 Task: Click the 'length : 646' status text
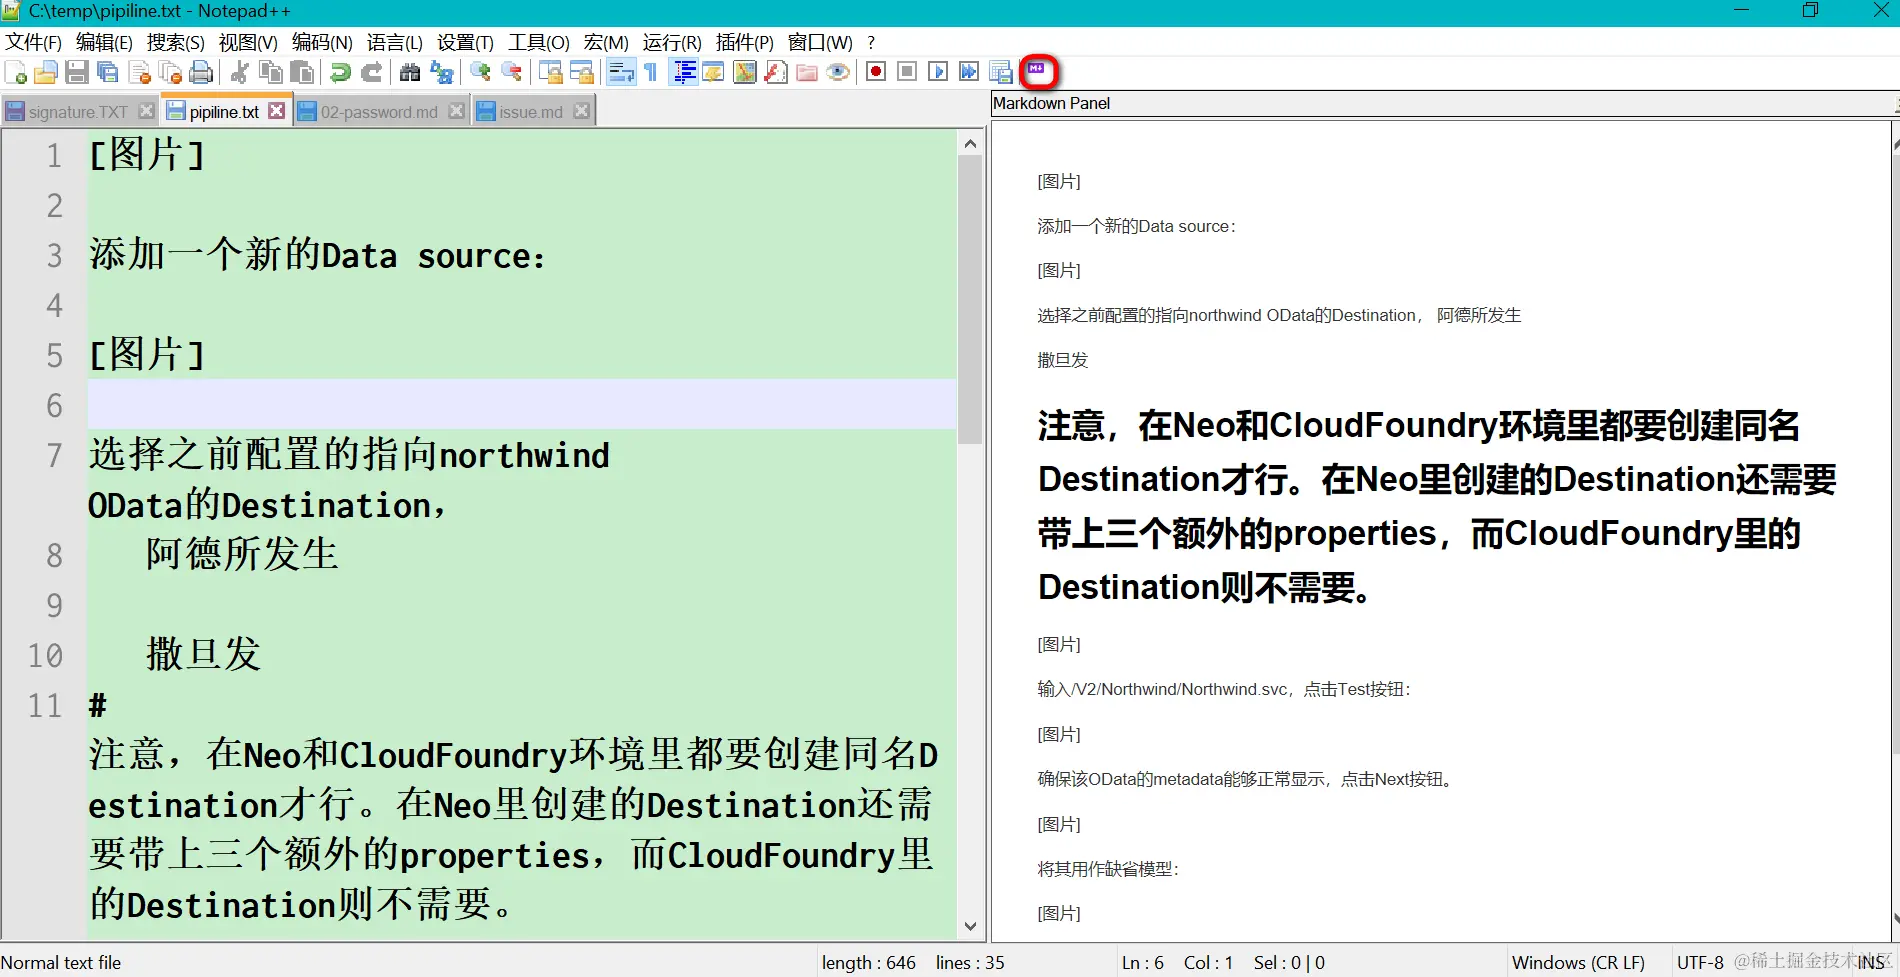tap(868, 962)
